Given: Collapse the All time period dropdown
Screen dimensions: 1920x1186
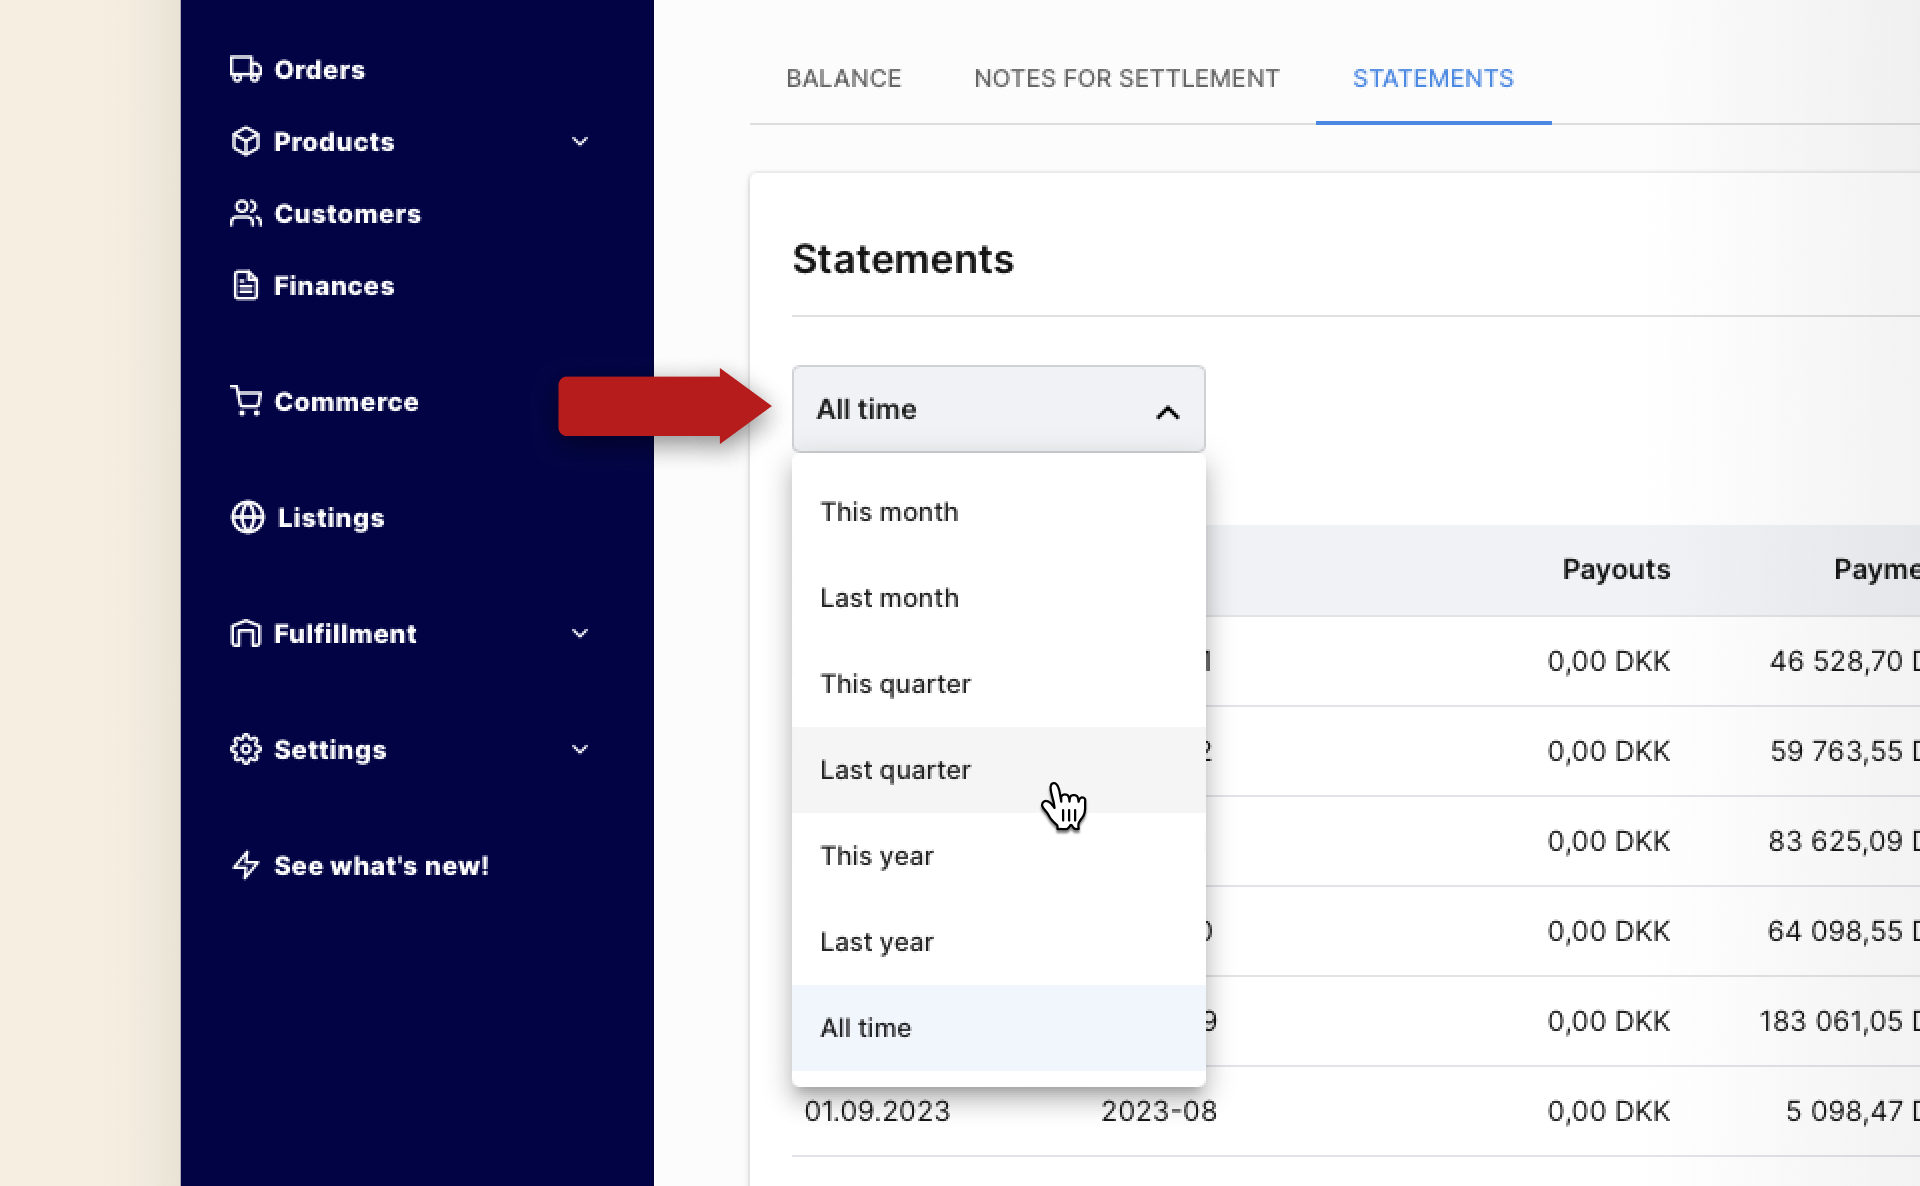Looking at the screenshot, I should pos(998,409).
